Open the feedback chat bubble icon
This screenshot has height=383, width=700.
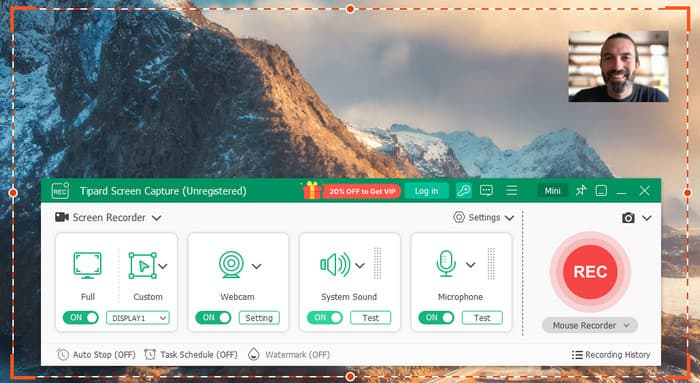486,191
